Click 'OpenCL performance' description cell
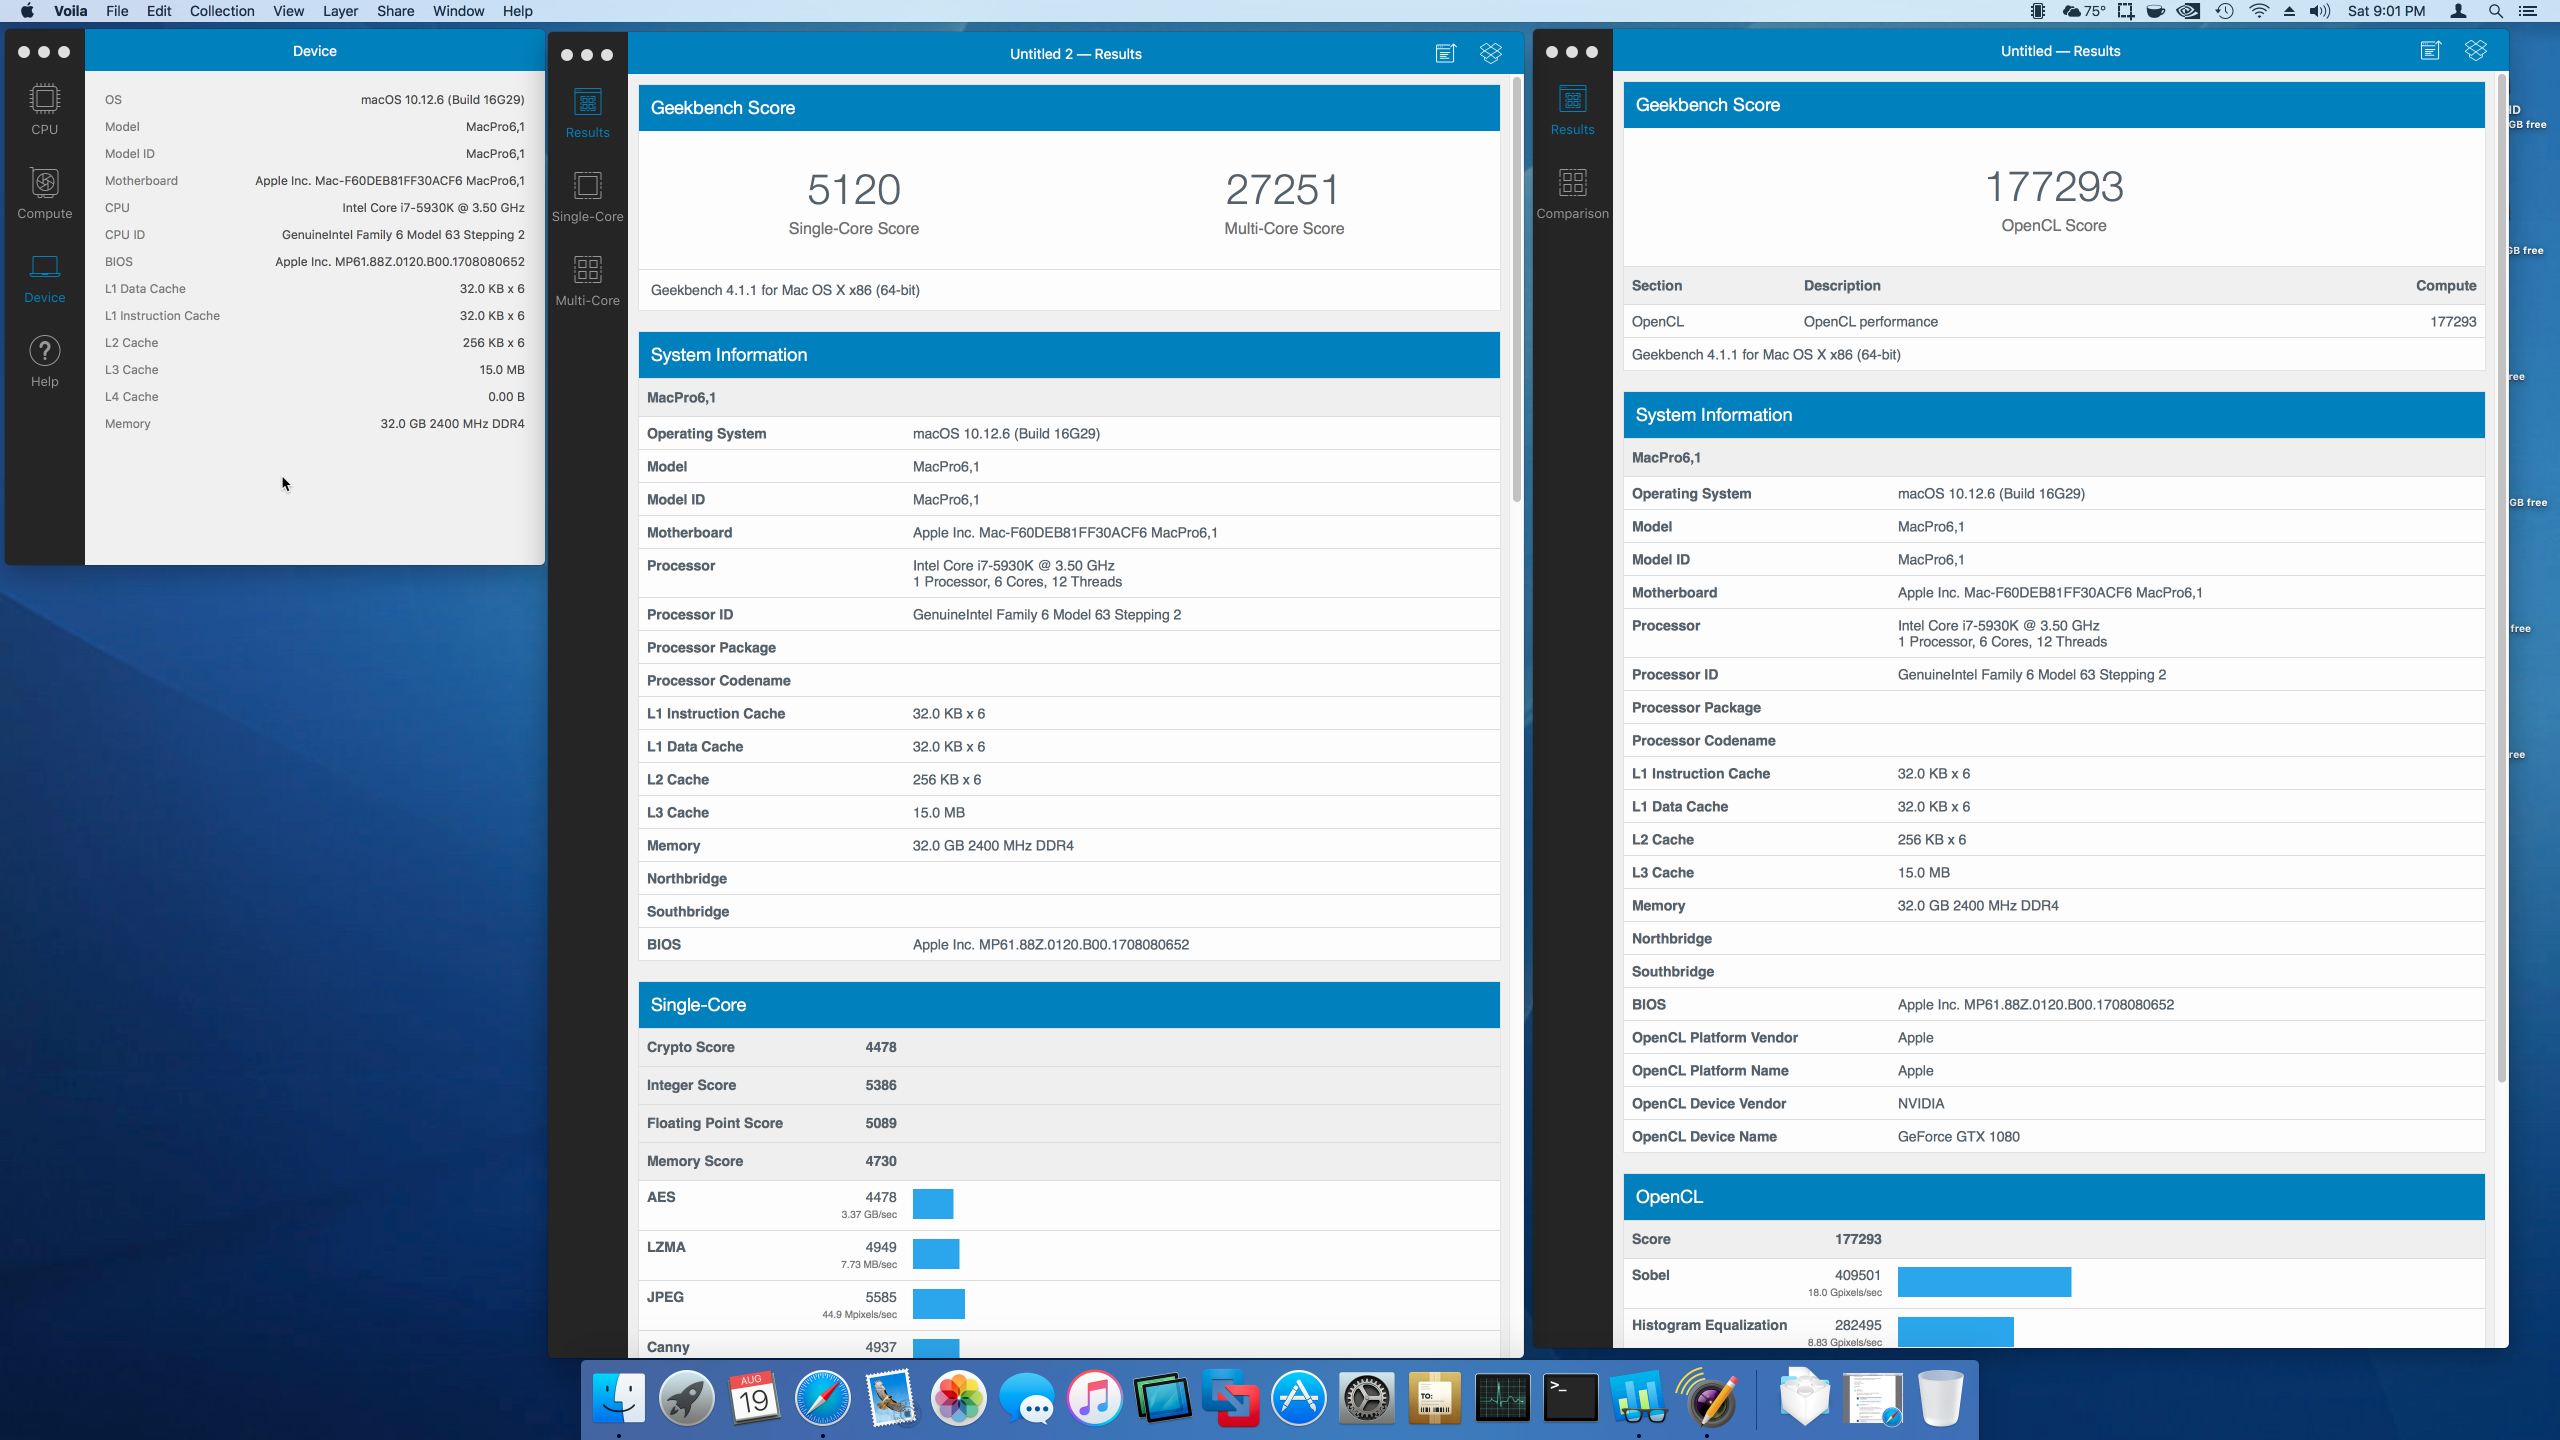 (1870, 322)
